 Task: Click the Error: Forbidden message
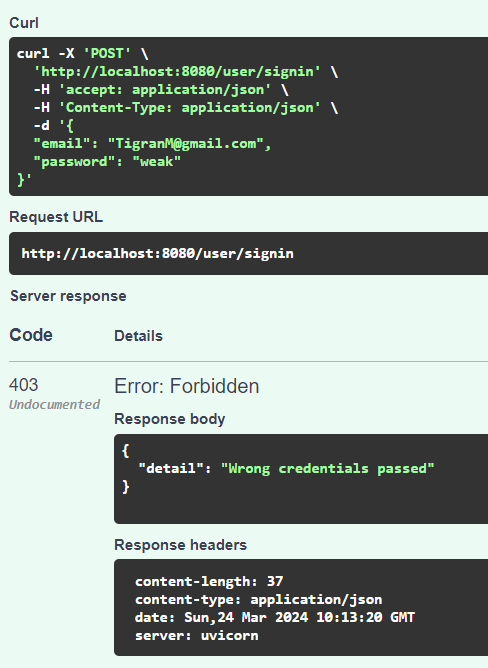click(187, 386)
